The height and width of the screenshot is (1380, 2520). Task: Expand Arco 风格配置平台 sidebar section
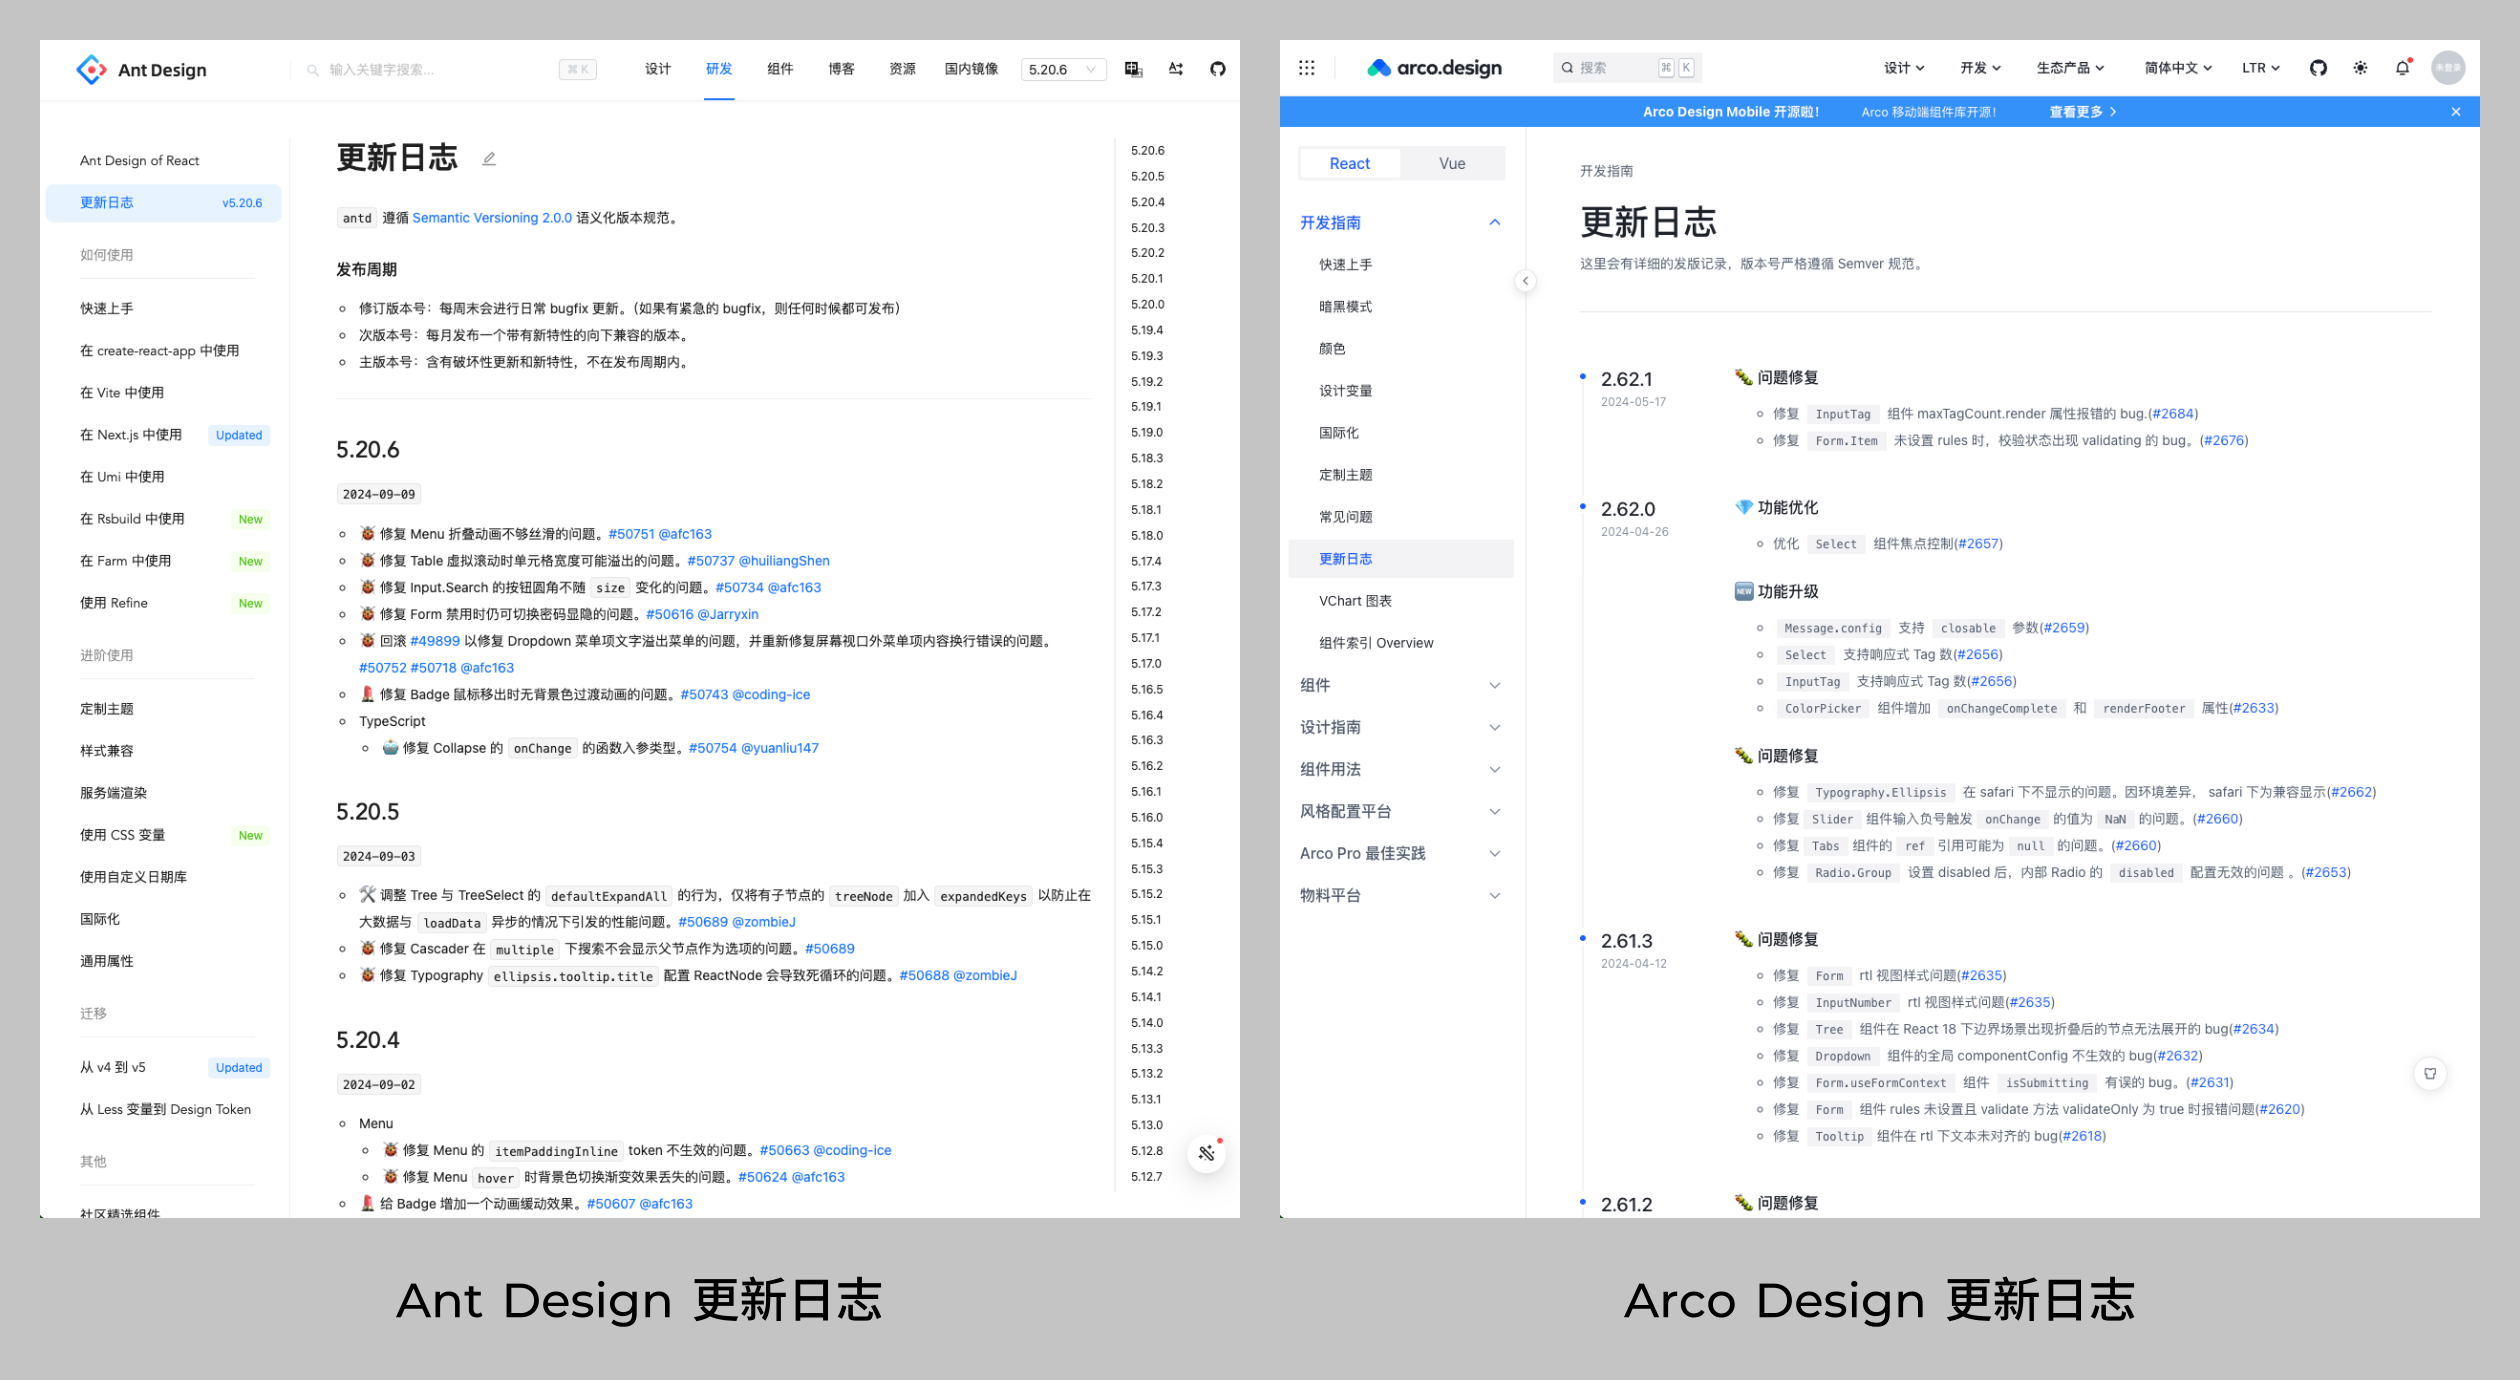[1400, 811]
